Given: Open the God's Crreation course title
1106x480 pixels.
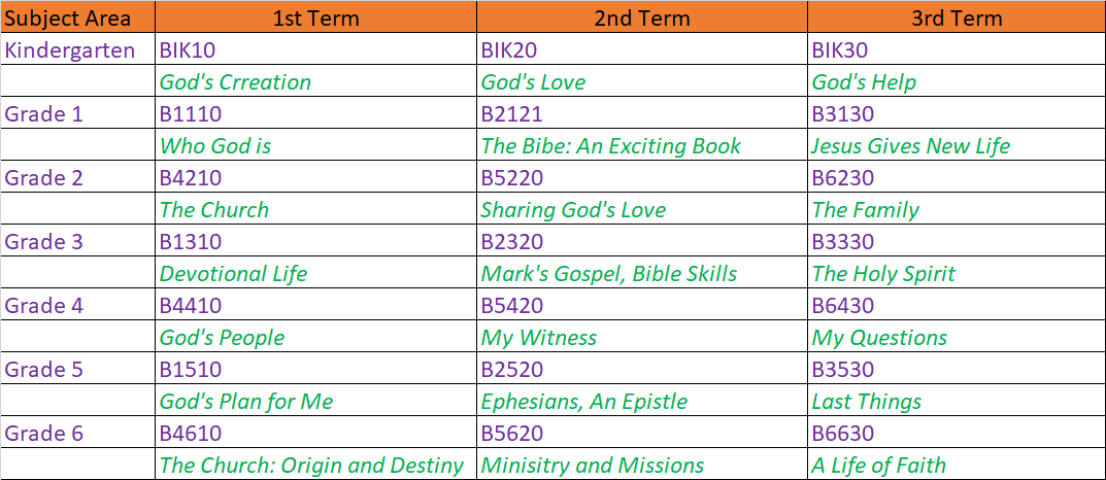Looking at the screenshot, I should [235, 82].
